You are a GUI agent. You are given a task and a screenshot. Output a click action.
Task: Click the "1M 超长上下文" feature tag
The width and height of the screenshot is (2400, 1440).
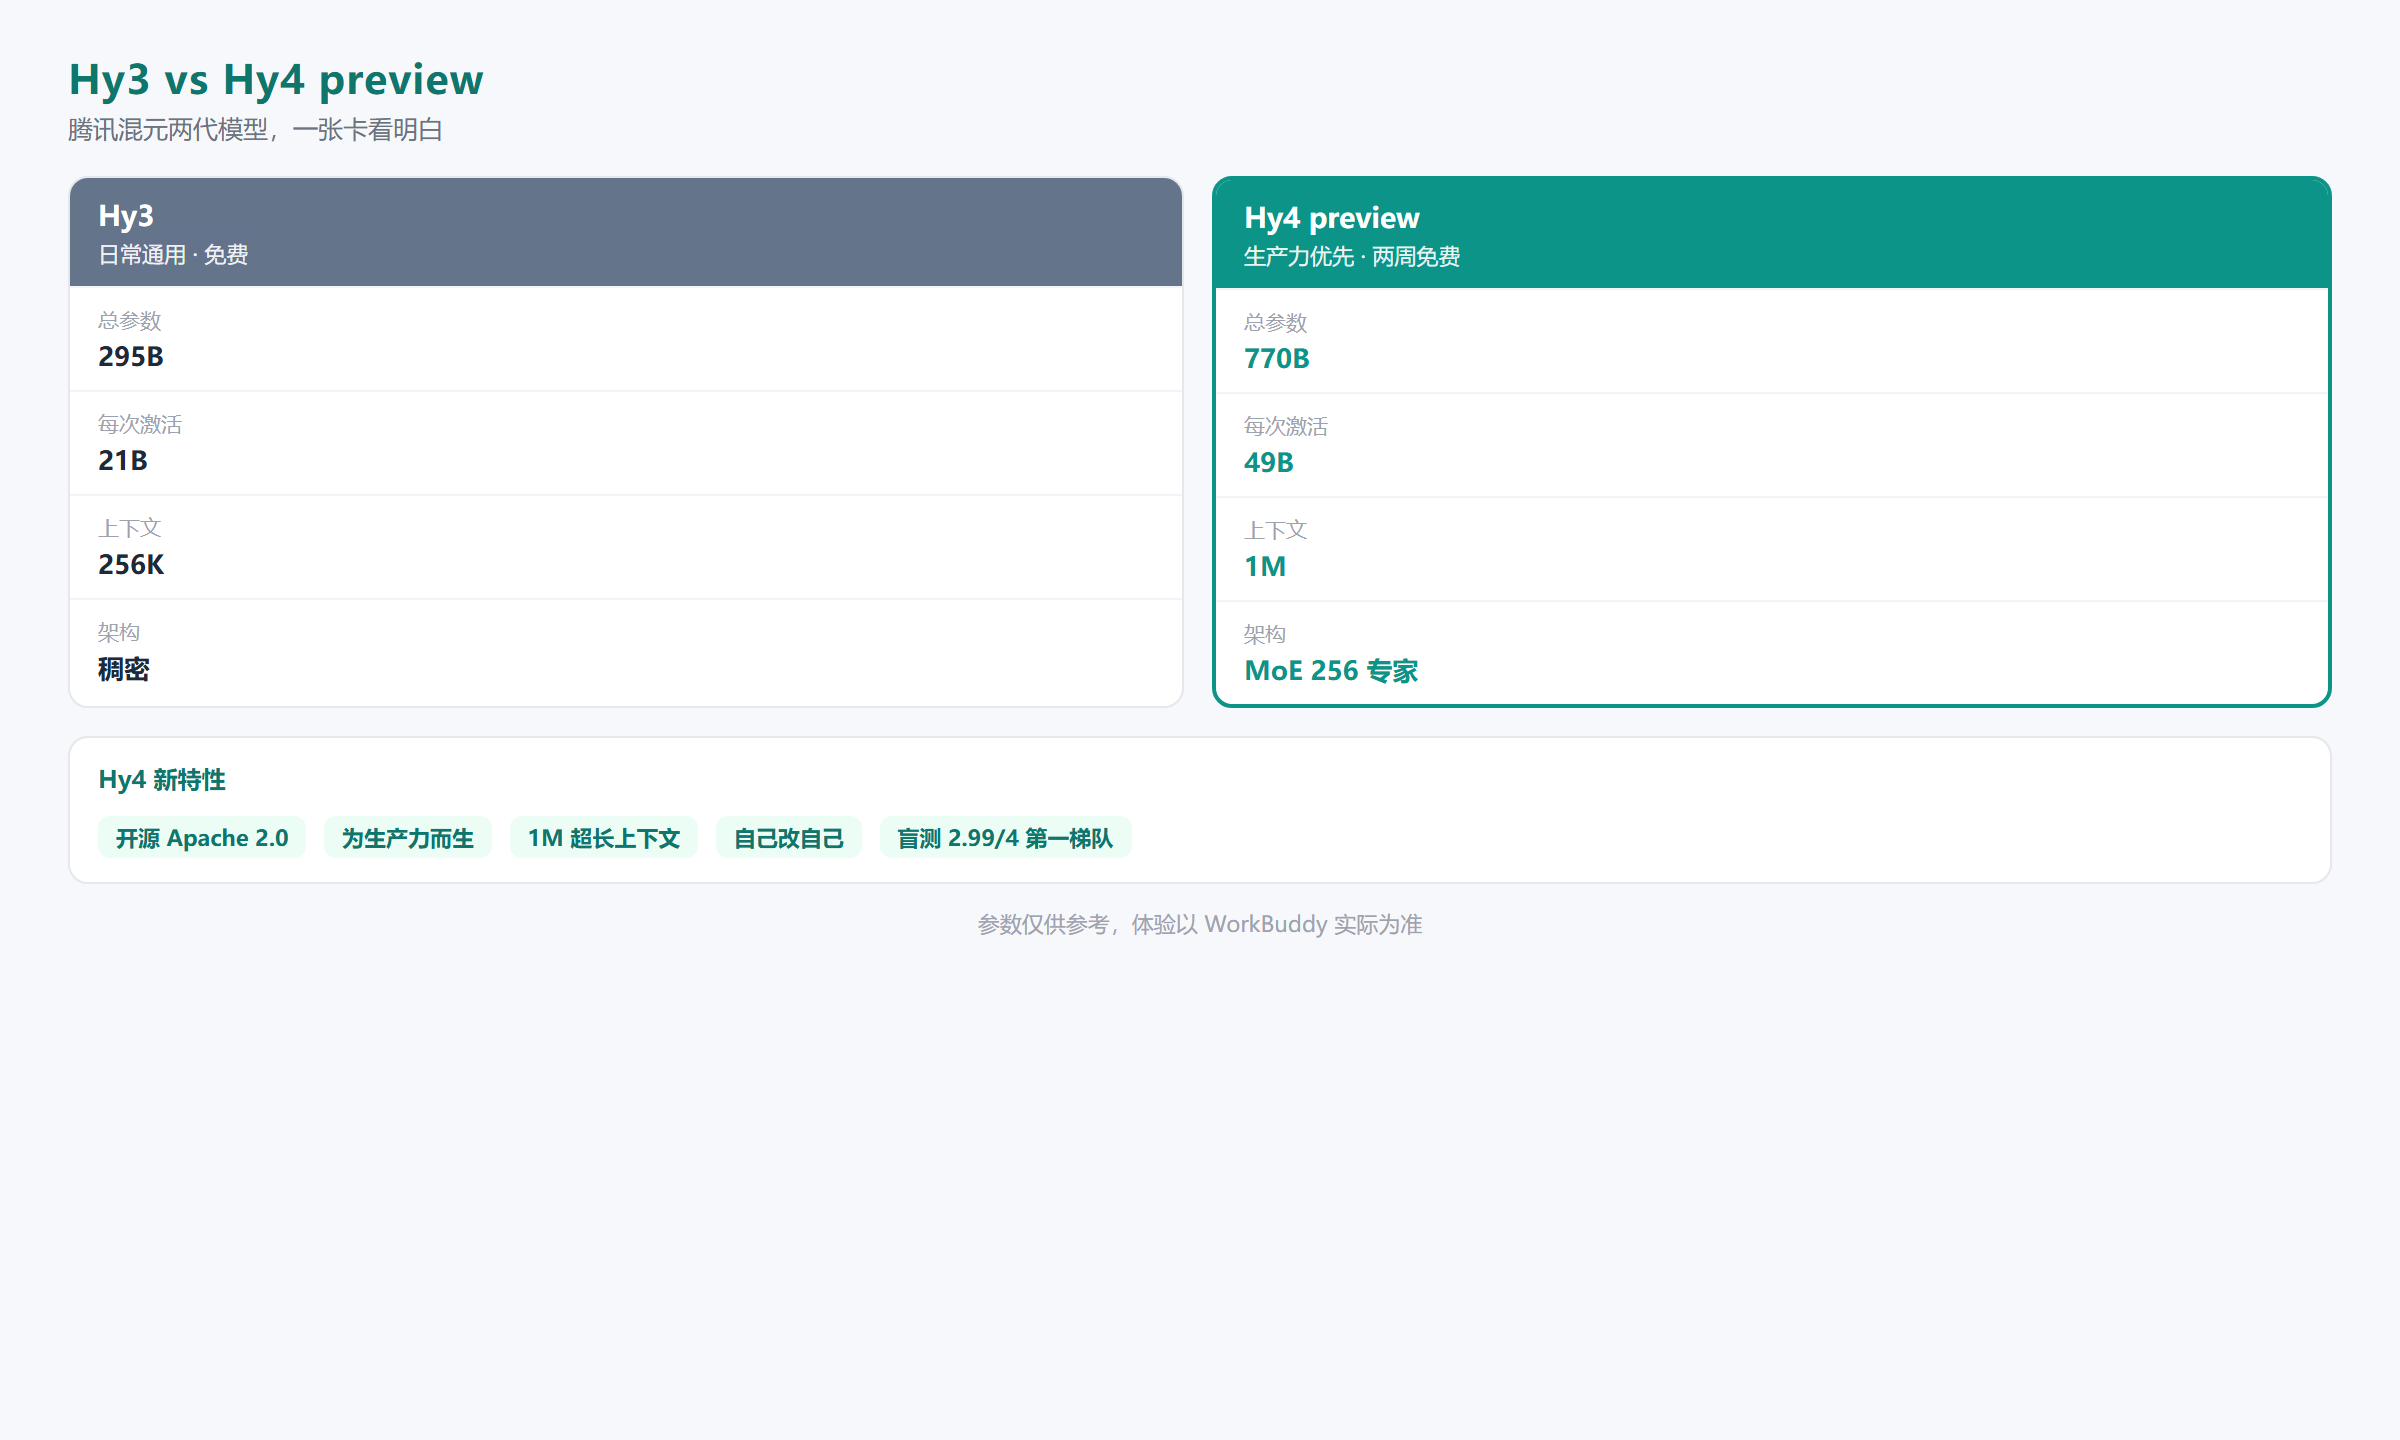point(604,838)
